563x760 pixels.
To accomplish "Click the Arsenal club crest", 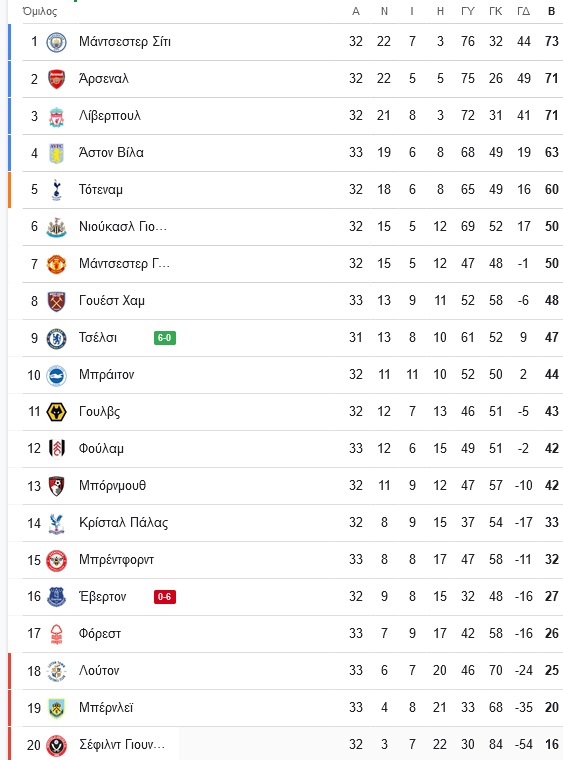I will [56, 79].
